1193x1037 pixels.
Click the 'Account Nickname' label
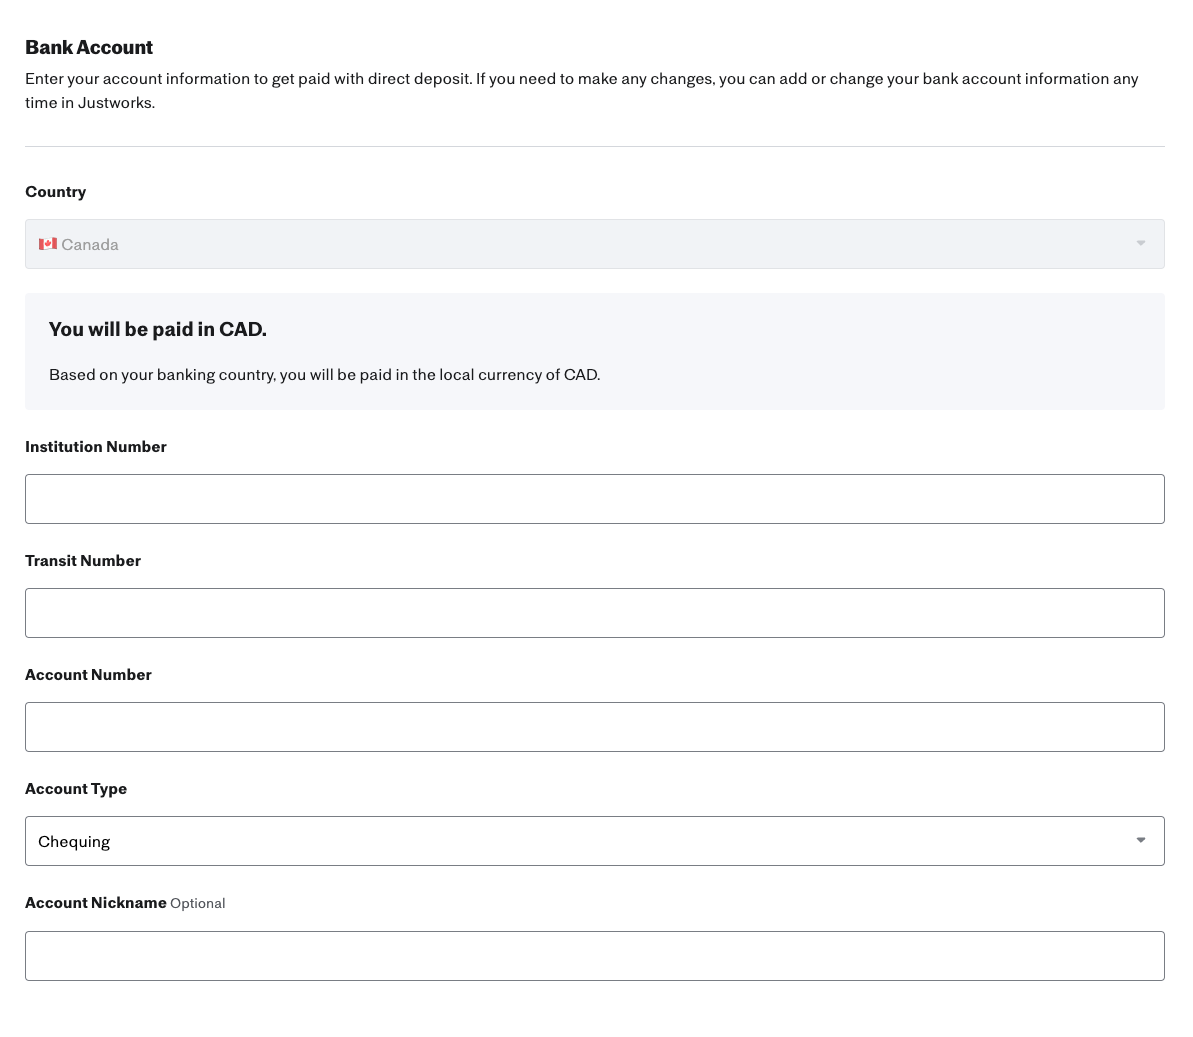[x=96, y=903]
